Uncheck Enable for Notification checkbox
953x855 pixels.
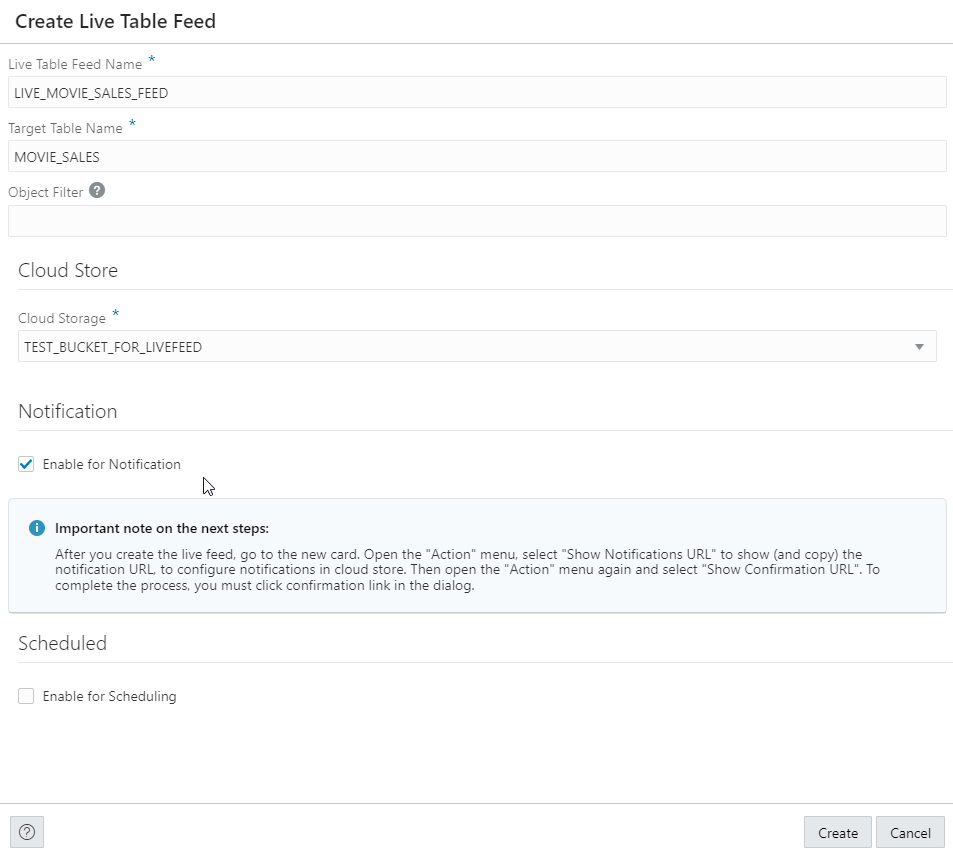point(26,464)
